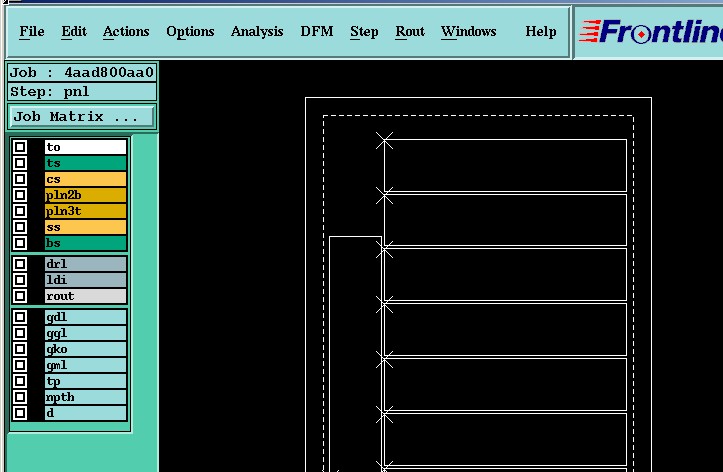This screenshot has width=723, height=472.
Task: Toggle the gdl layer checkbox
Action: [20, 317]
